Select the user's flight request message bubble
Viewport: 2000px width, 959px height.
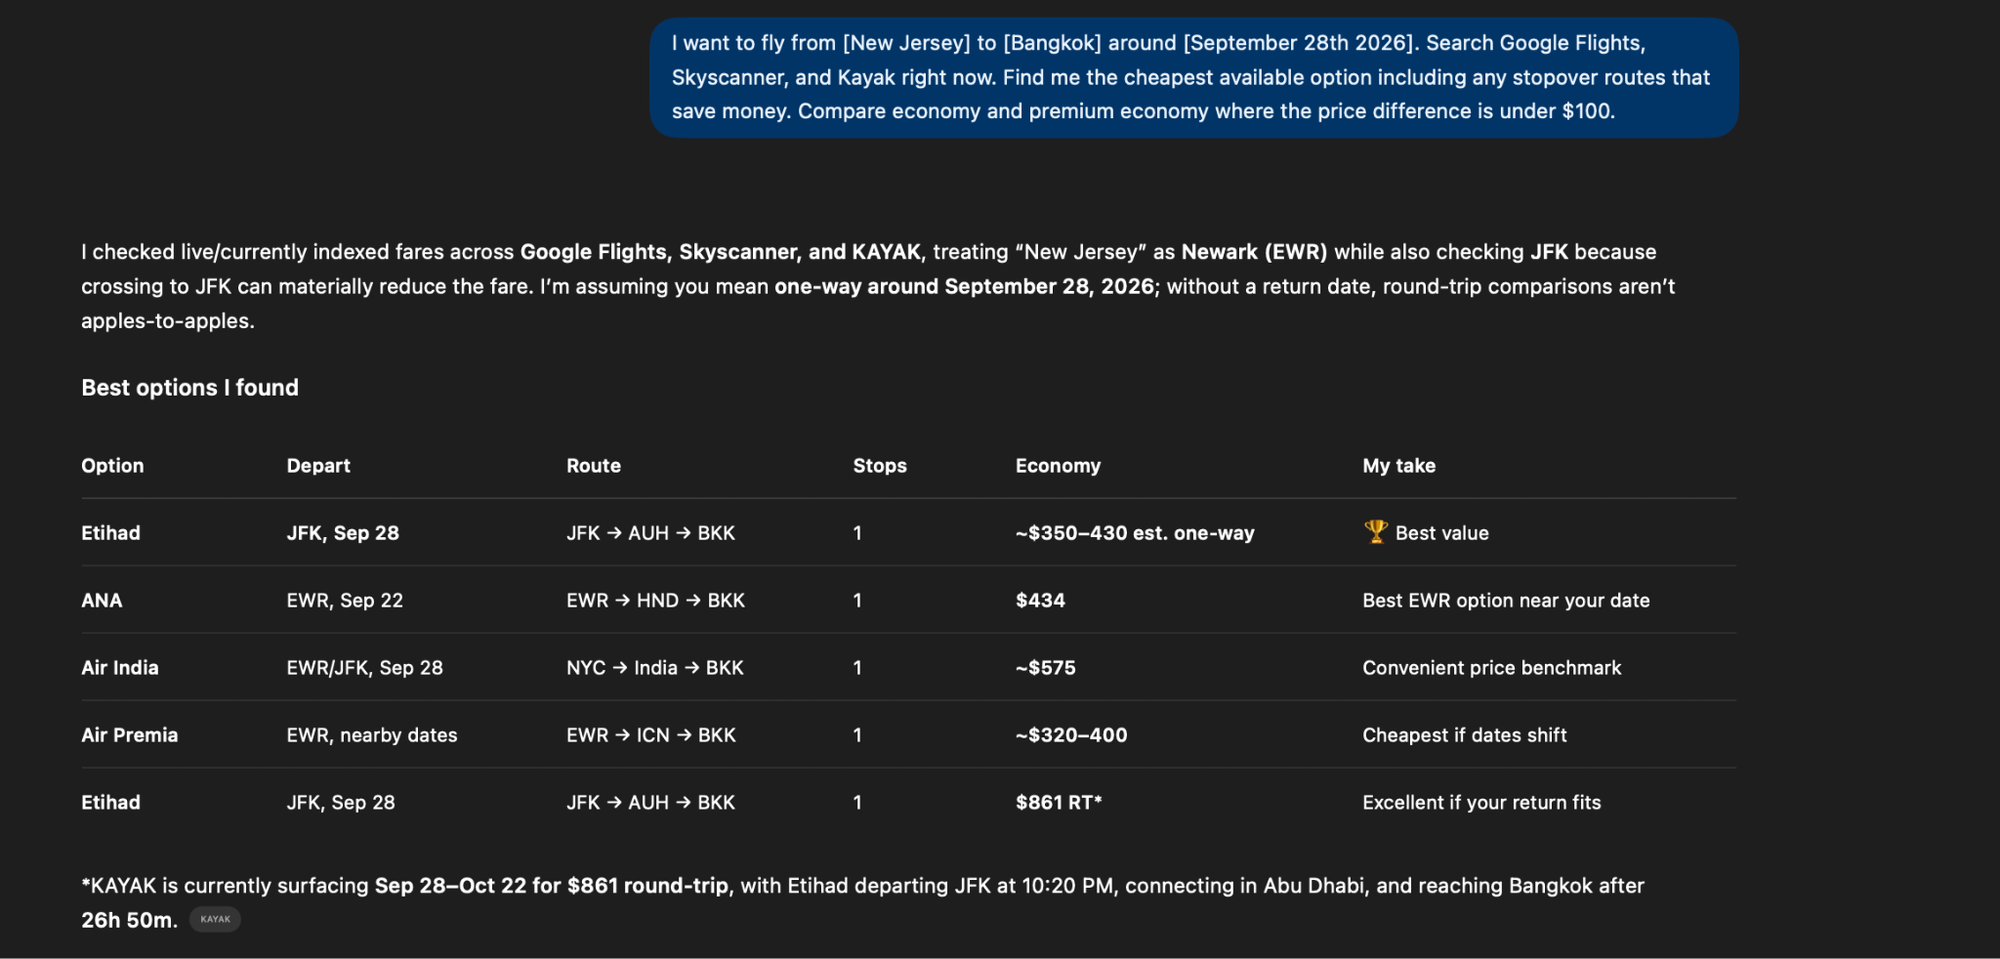(x=1194, y=77)
